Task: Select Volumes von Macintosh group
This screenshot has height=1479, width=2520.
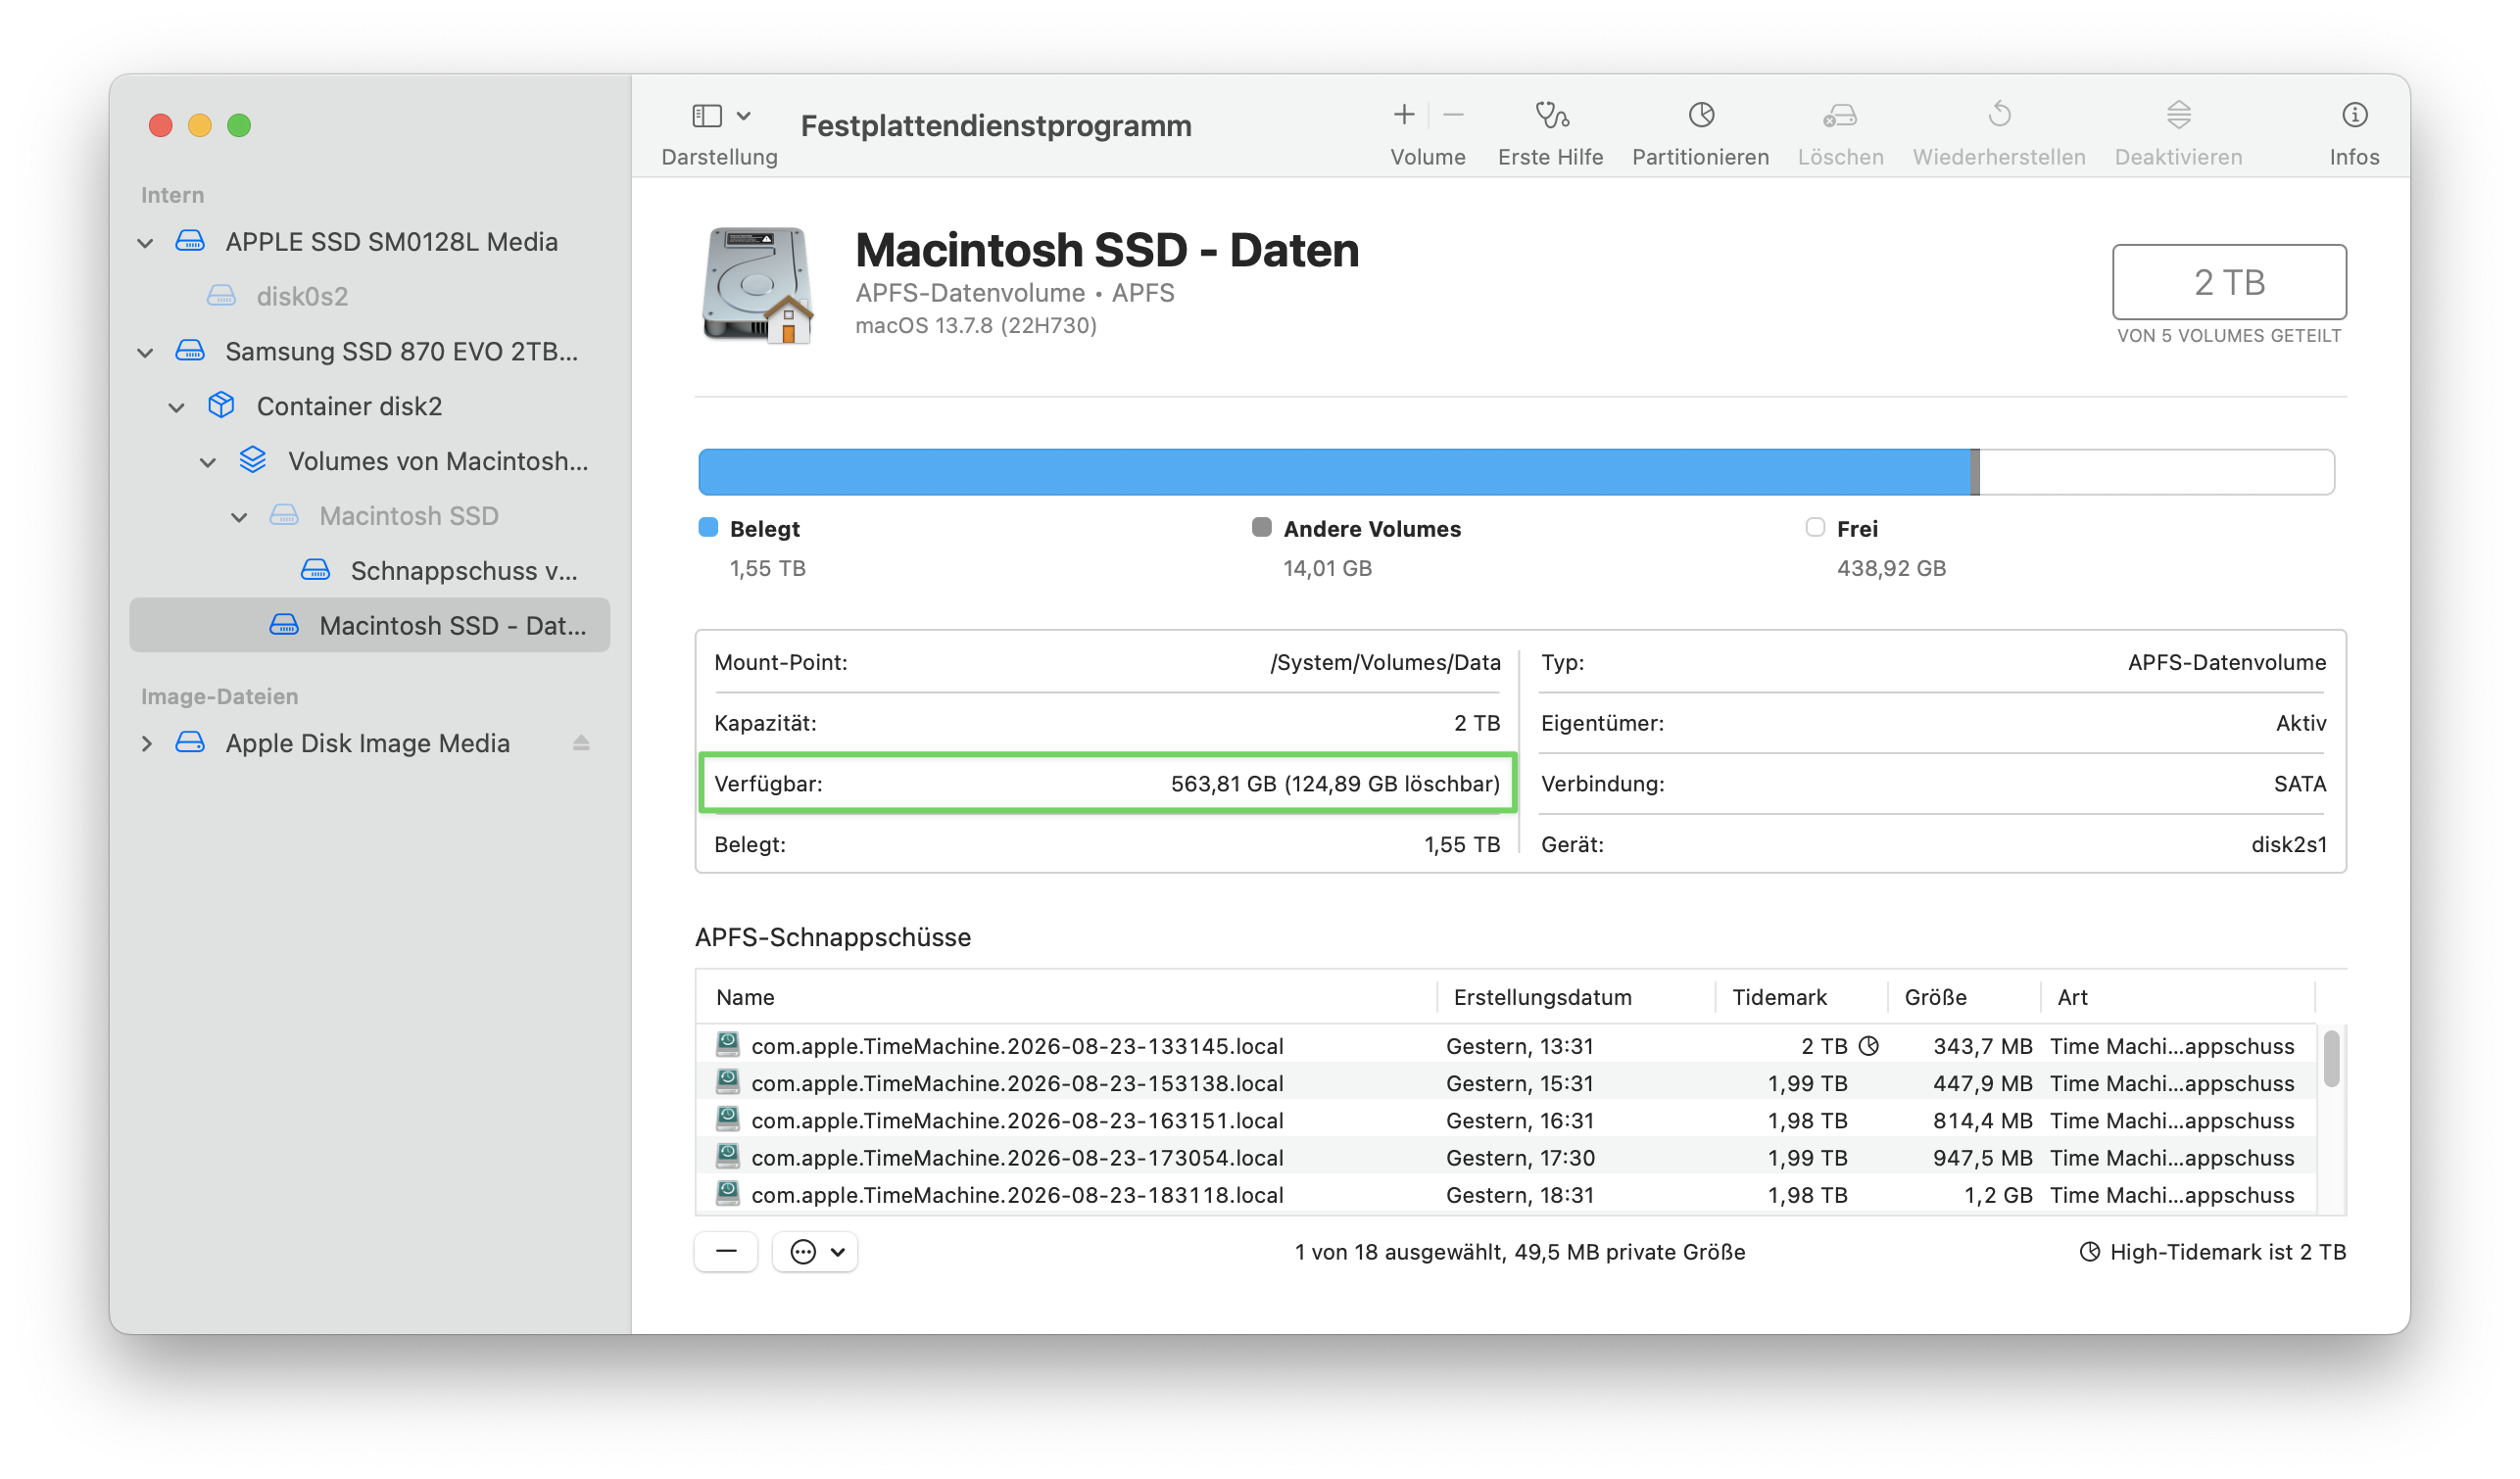Action: 370,461
